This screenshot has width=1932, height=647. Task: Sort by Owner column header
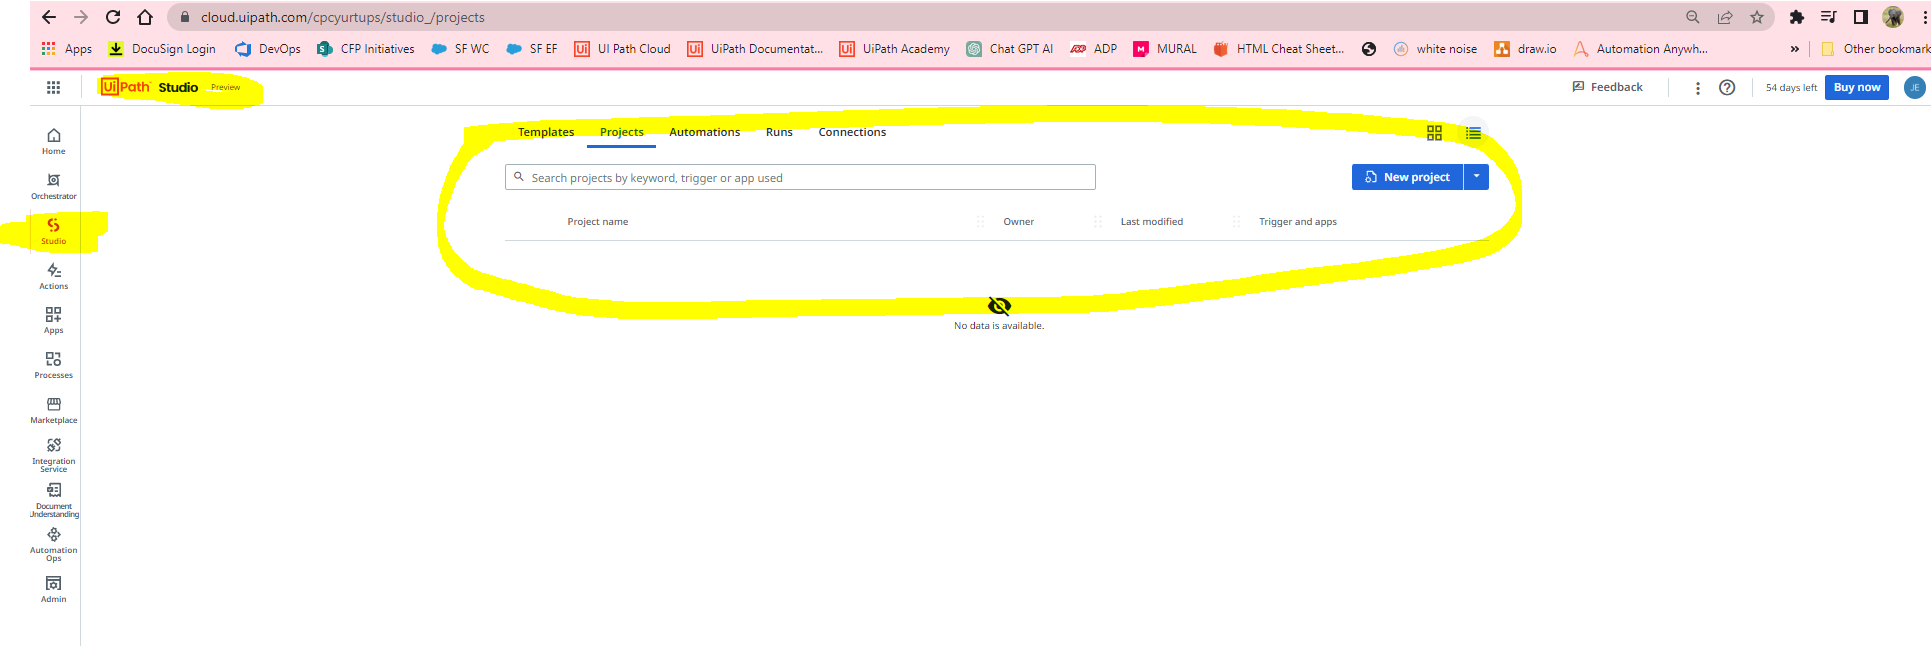tap(1019, 222)
